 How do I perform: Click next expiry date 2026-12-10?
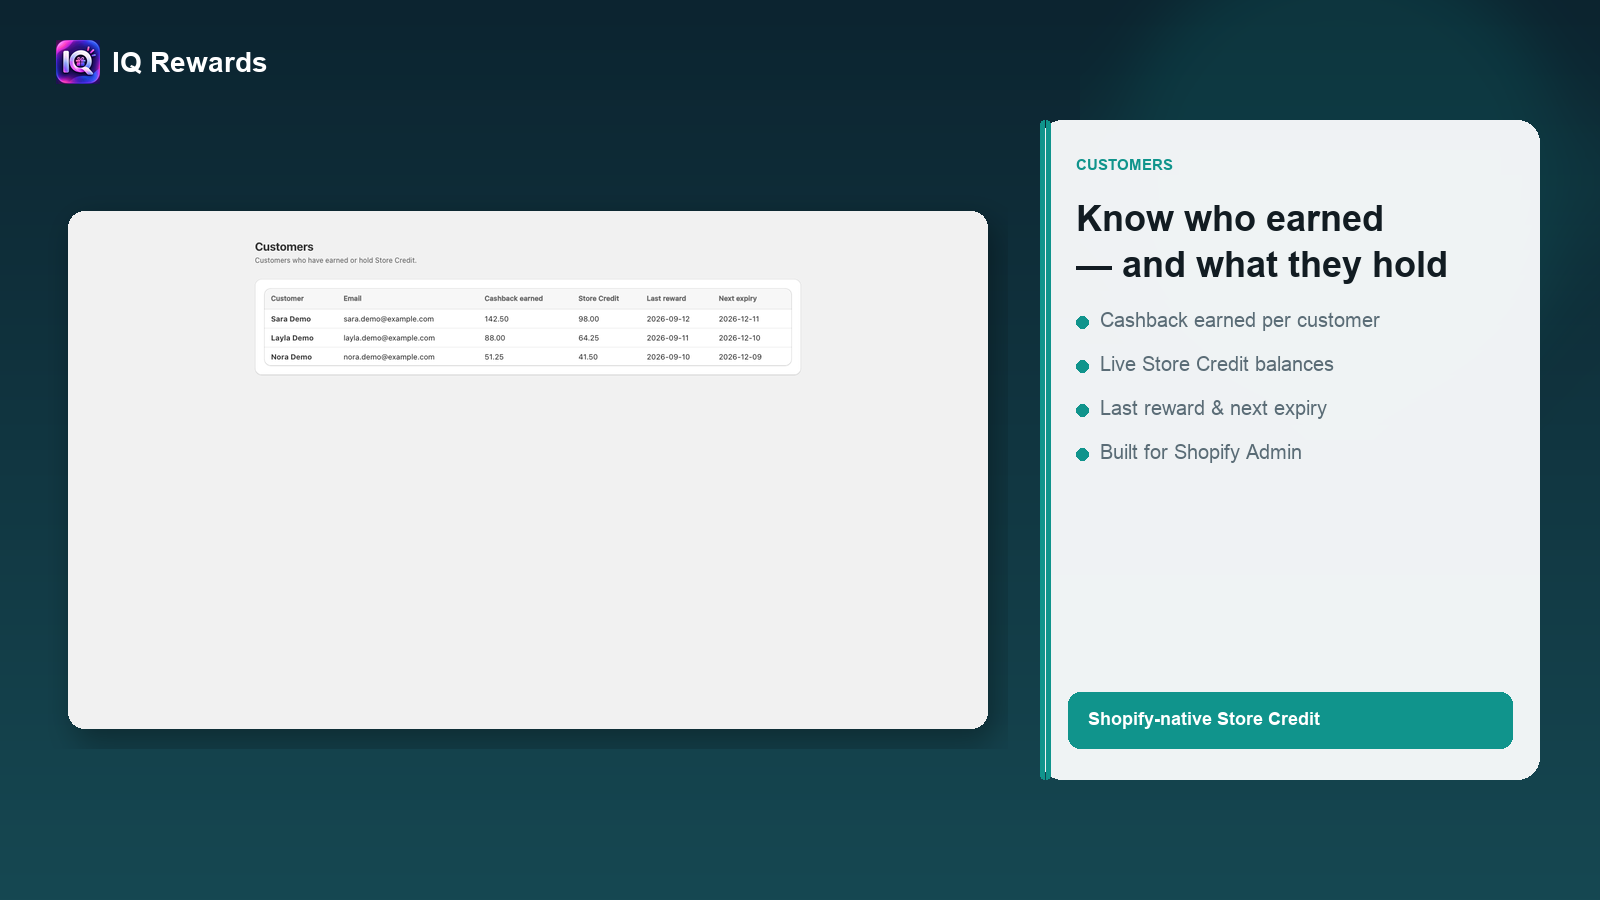[739, 338]
